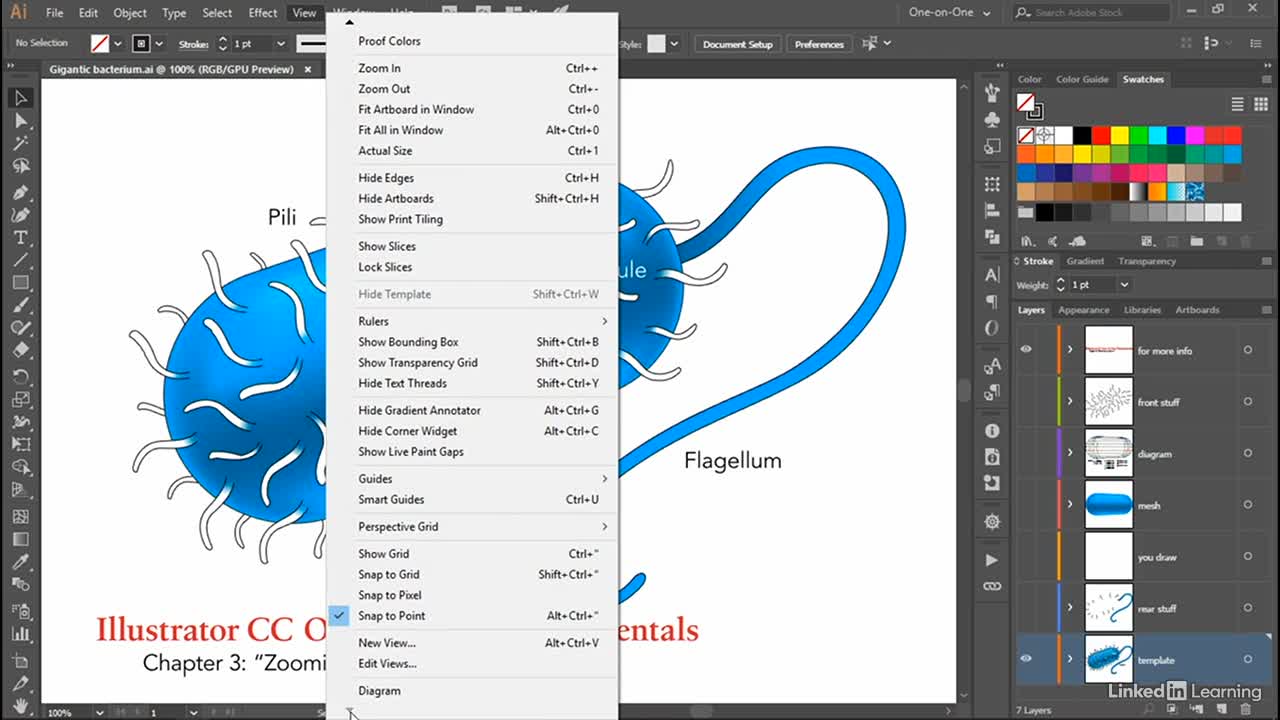This screenshot has height=720, width=1280.
Task: Select the Lasso tool
Action: pos(20,167)
